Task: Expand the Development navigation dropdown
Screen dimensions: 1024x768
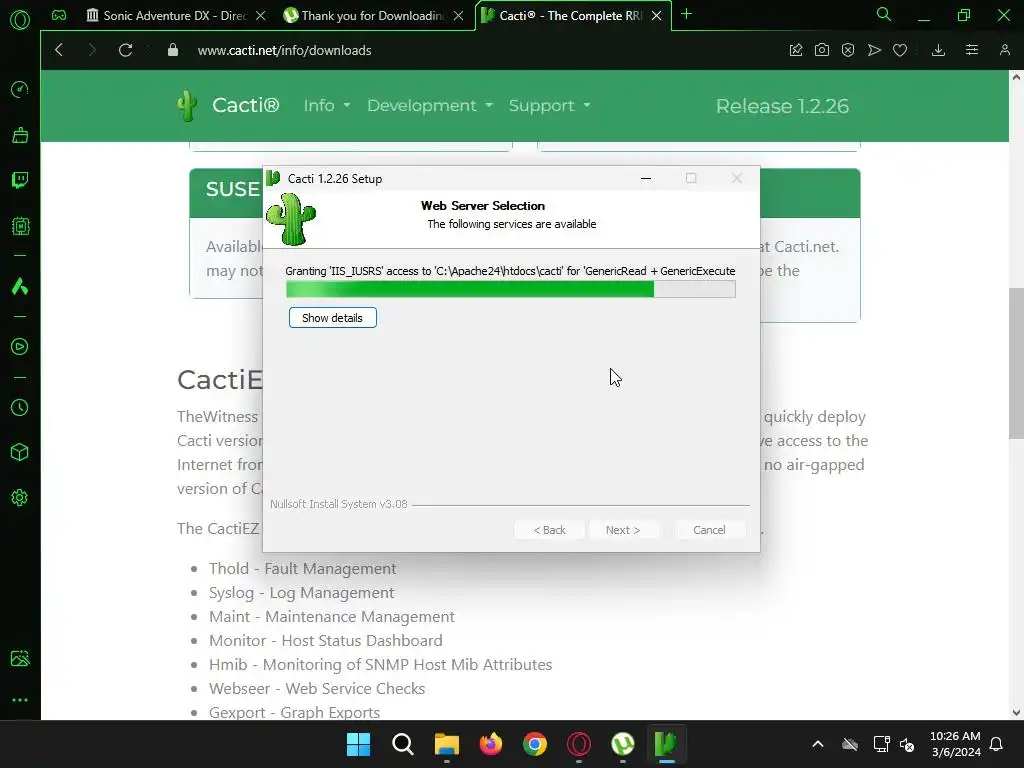Action: [430, 105]
